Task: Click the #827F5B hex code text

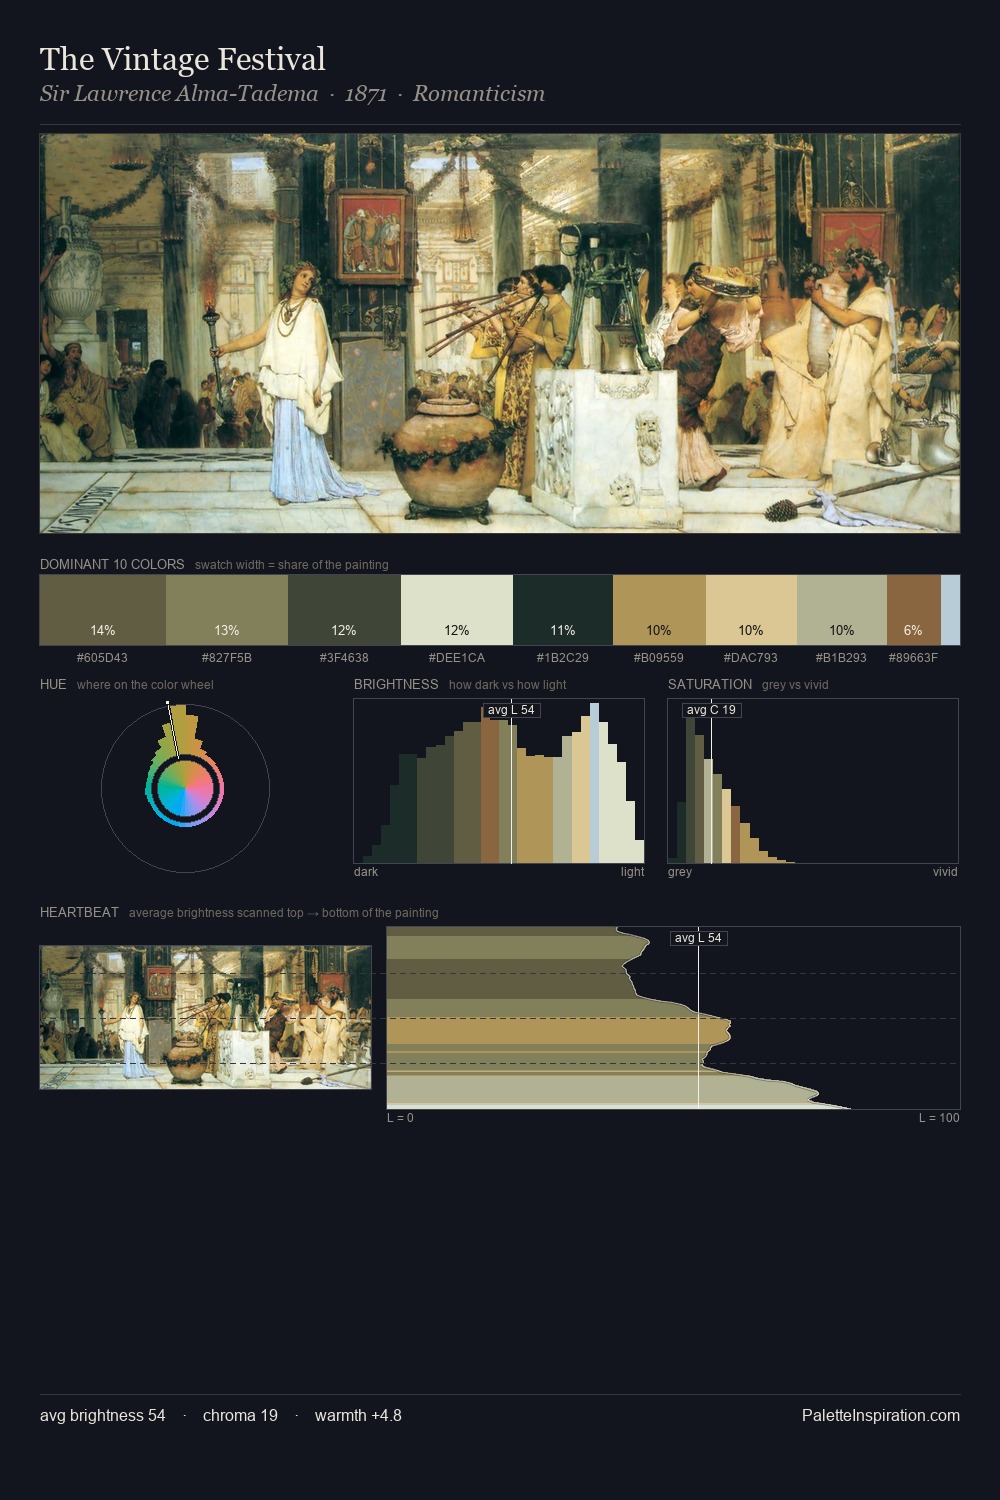Action: pos(227,658)
